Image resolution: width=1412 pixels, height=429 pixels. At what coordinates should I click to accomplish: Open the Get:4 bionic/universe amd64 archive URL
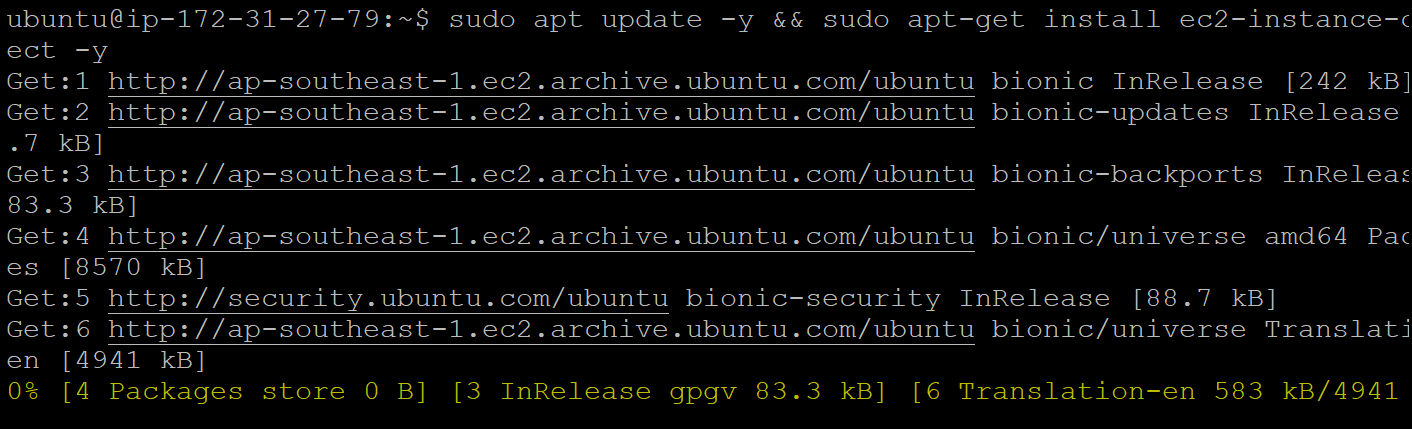point(541,237)
